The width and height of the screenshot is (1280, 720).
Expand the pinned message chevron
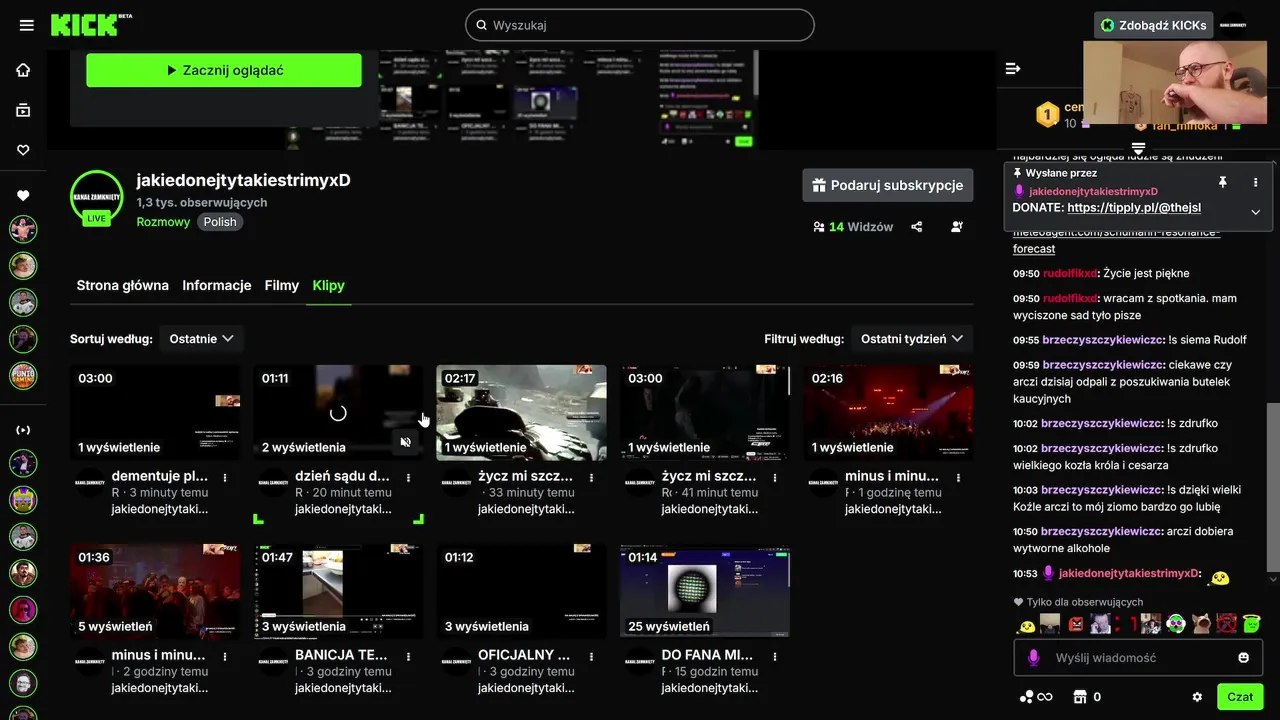click(1255, 212)
